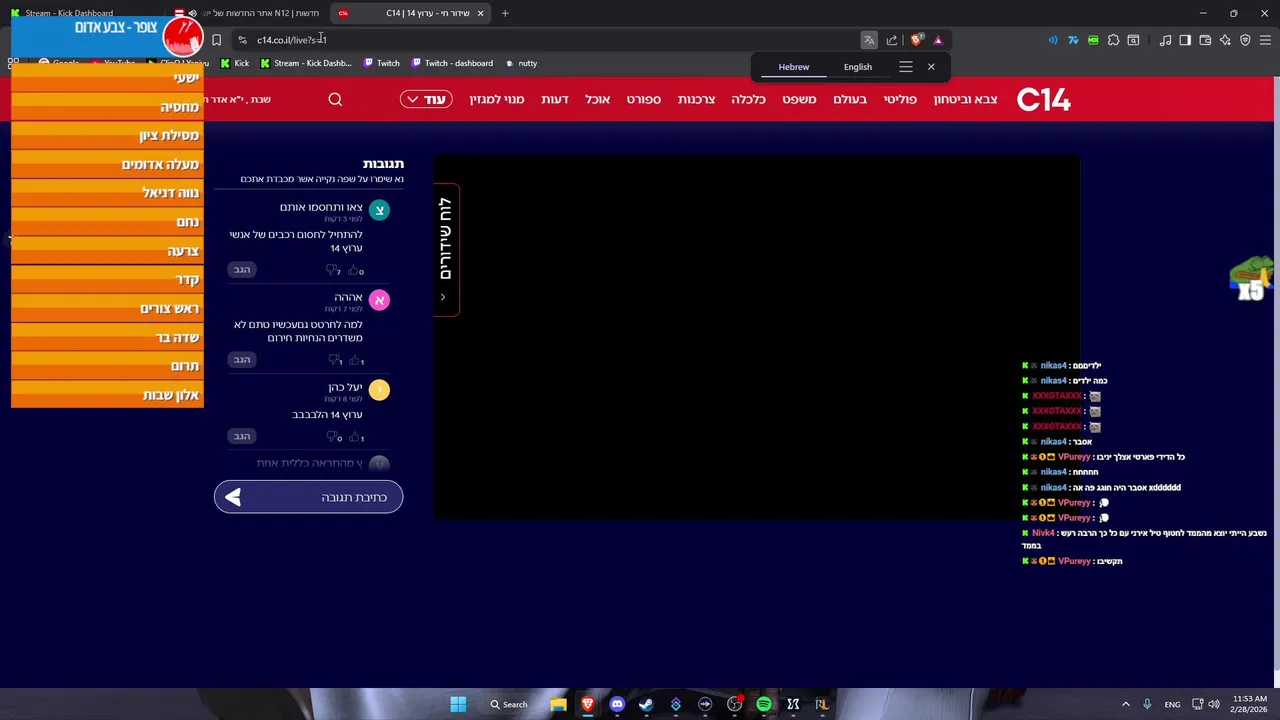
Task: Open the מנוי למגזין link
Action: click(x=497, y=99)
